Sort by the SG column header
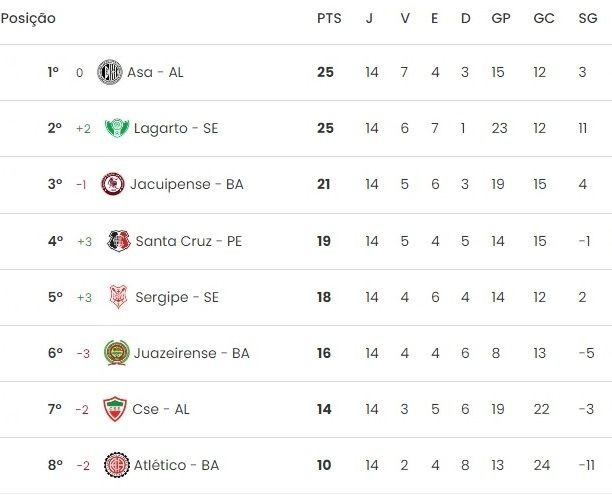 click(x=588, y=18)
